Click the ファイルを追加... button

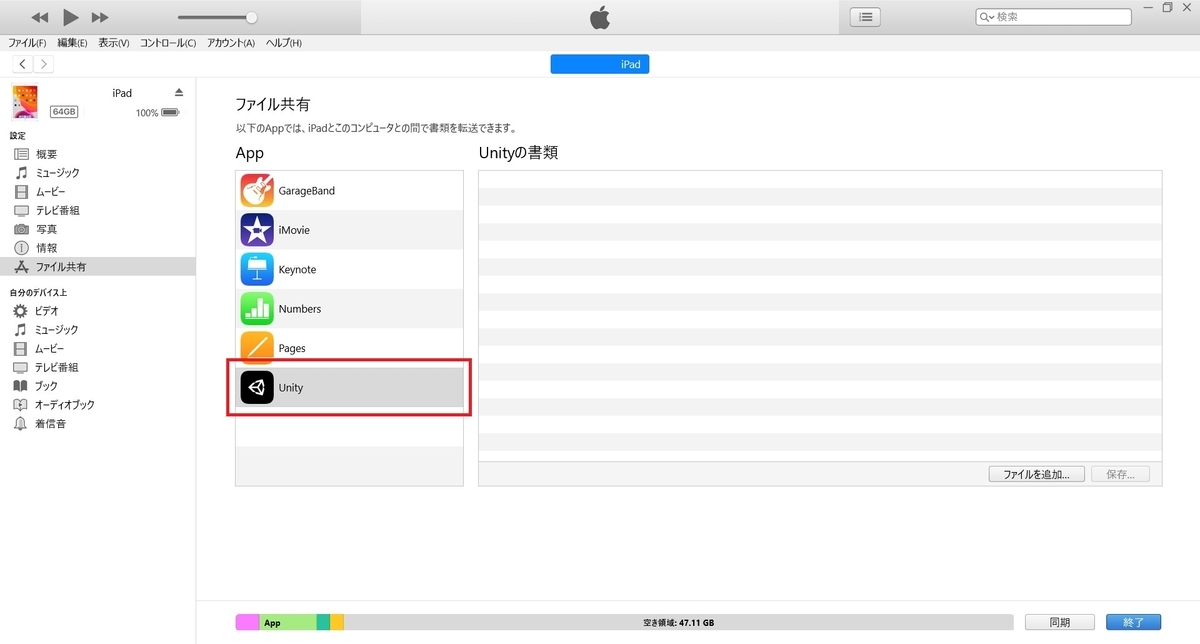(1036, 474)
